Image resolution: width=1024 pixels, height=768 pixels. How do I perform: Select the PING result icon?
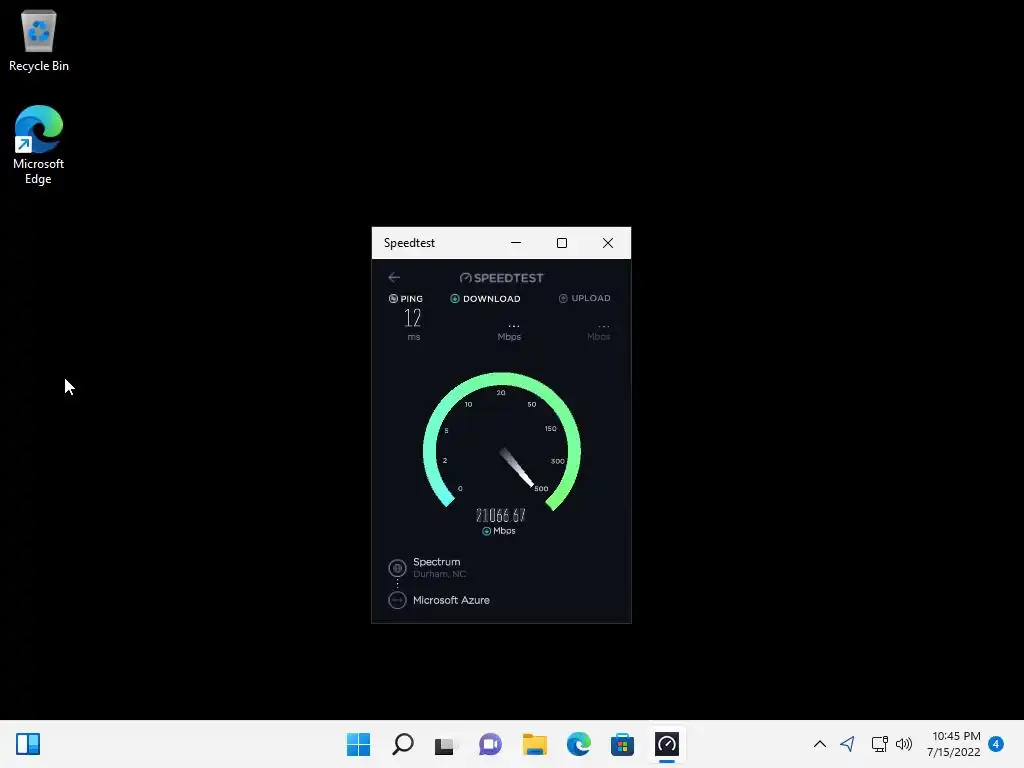pos(393,298)
